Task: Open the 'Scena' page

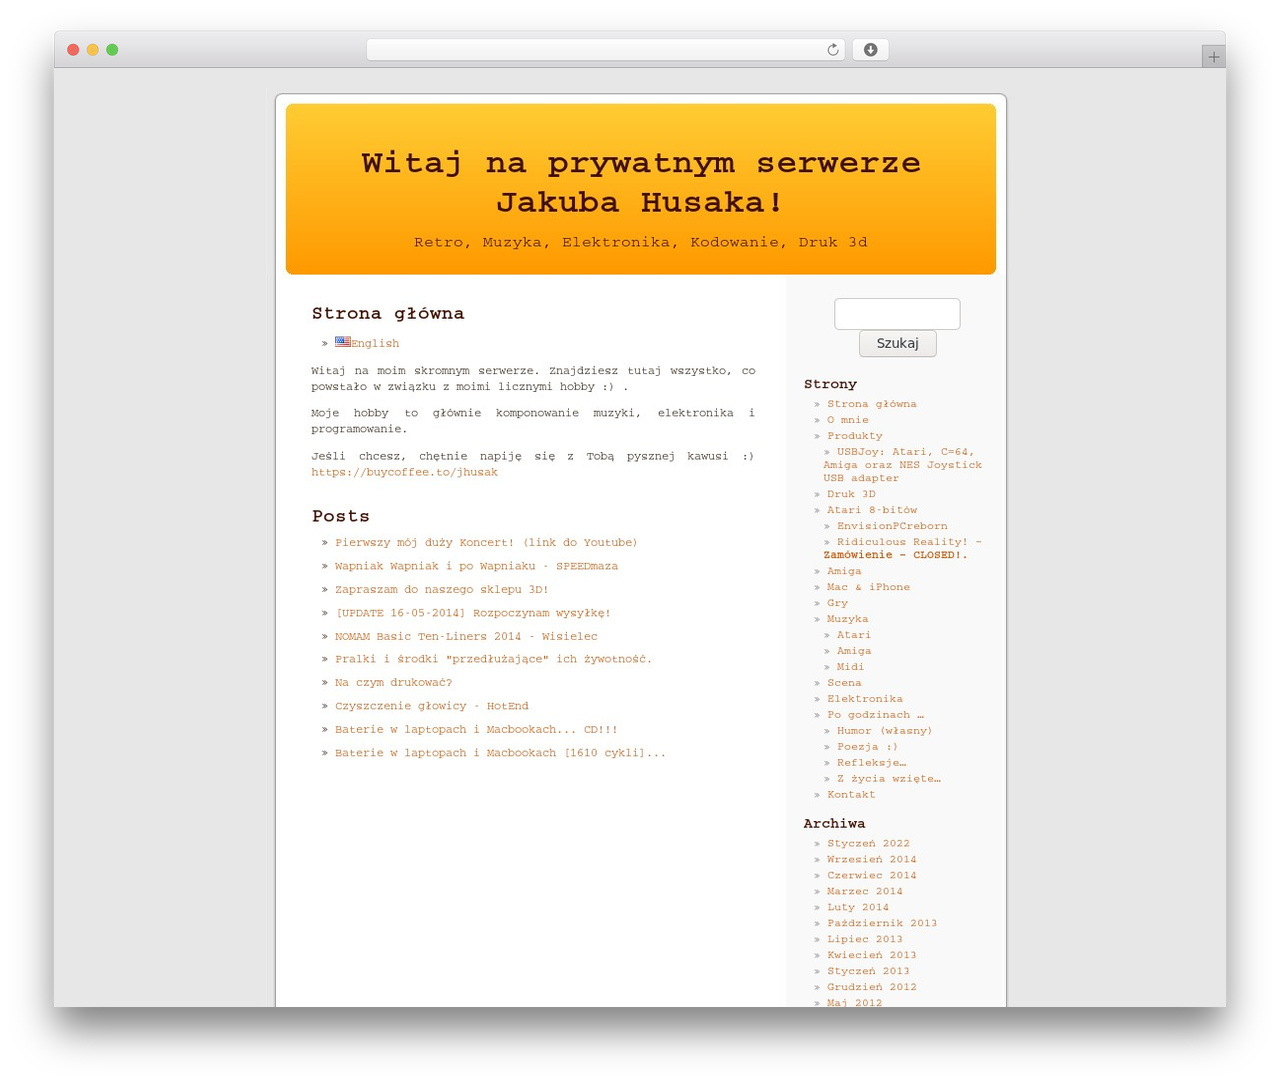Action: 844,683
